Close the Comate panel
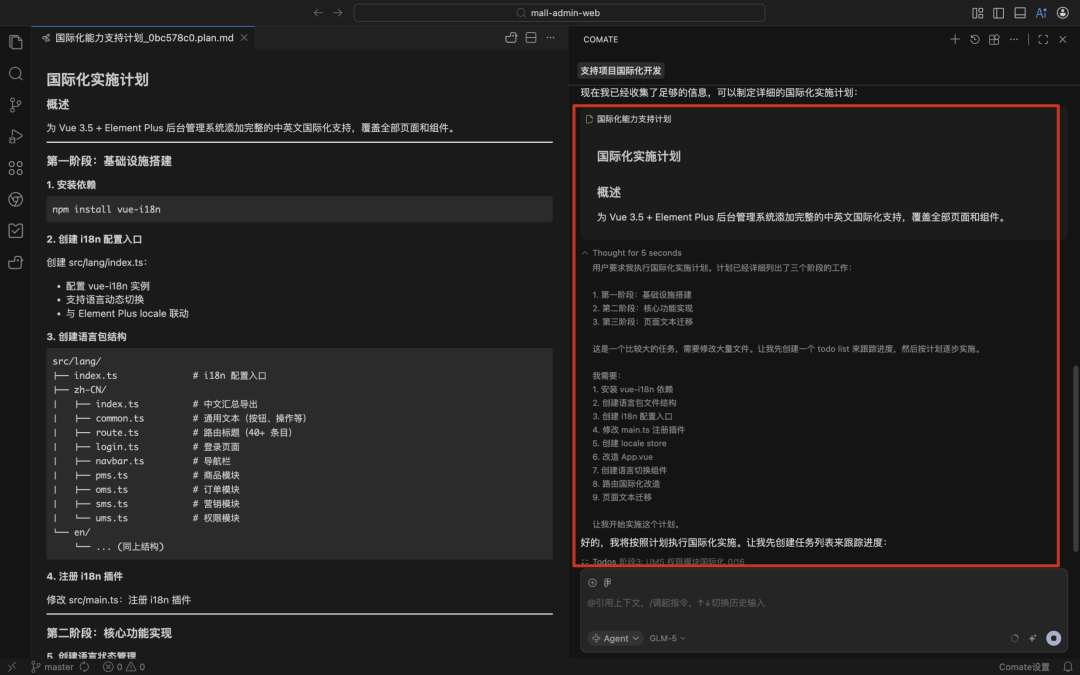 click(1063, 39)
